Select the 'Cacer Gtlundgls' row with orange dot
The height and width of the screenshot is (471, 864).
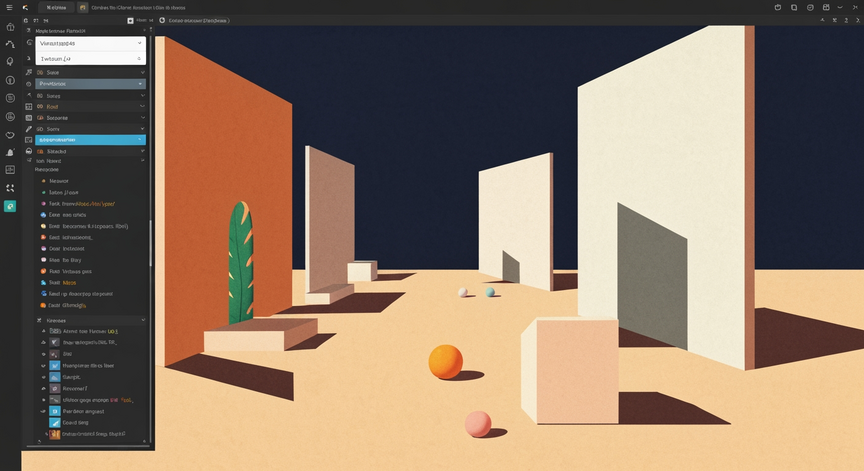91,305
